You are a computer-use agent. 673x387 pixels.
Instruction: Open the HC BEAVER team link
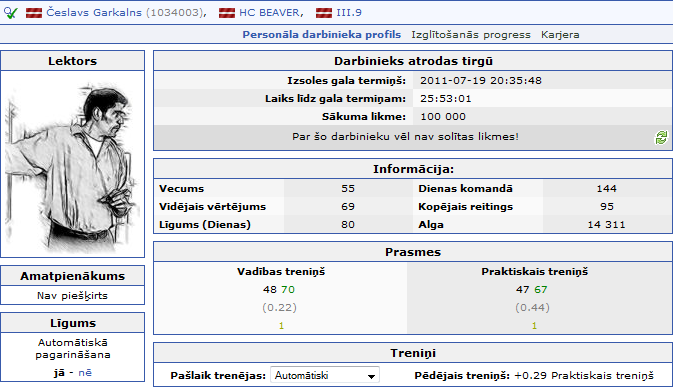[x=269, y=12]
